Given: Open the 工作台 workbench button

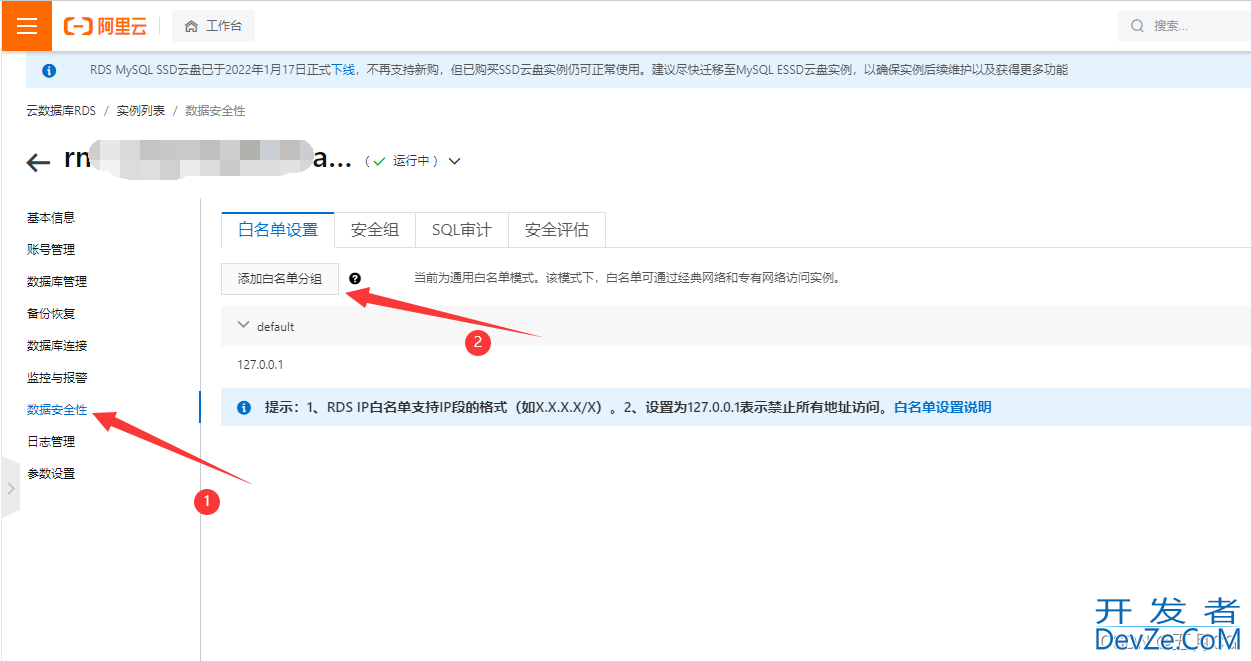Looking at the screenshot, I should pos(213,26).
